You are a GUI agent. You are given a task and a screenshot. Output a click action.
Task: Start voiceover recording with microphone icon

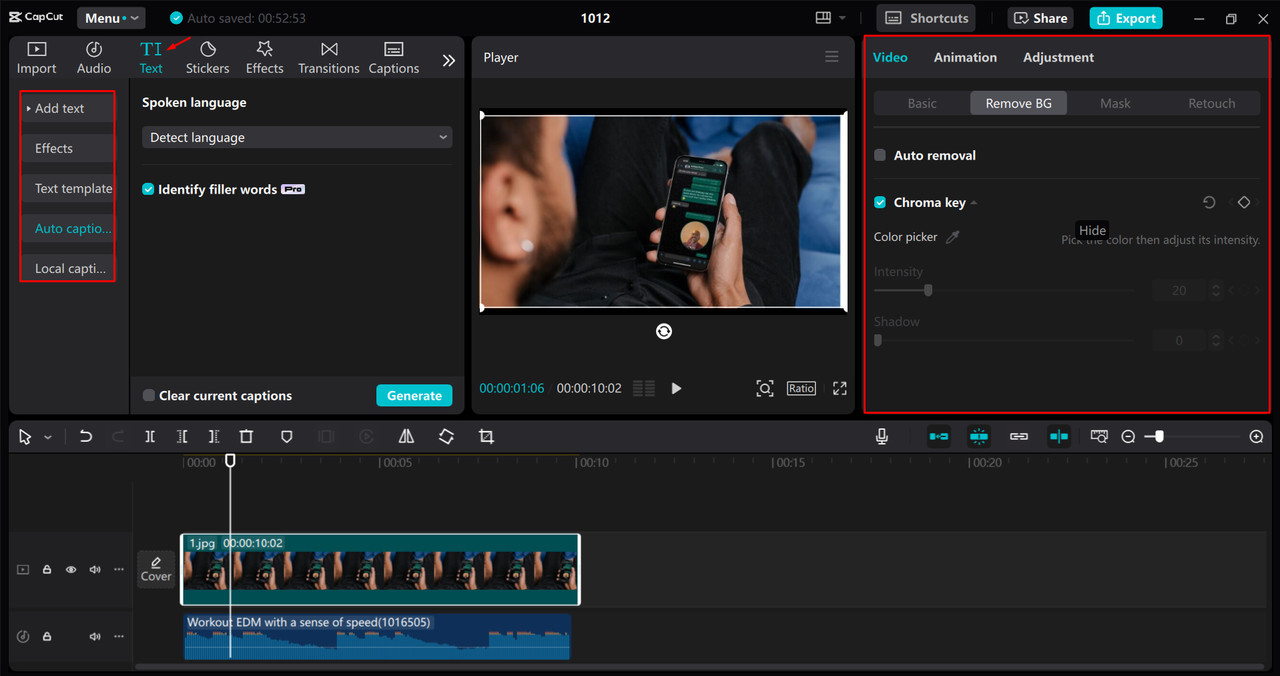point(882,437)
